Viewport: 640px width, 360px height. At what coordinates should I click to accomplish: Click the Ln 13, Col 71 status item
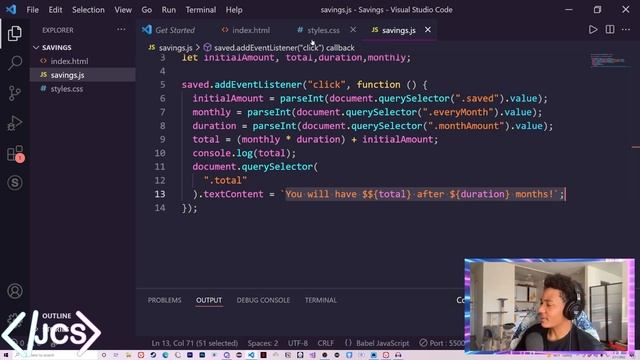pos(195,343)
